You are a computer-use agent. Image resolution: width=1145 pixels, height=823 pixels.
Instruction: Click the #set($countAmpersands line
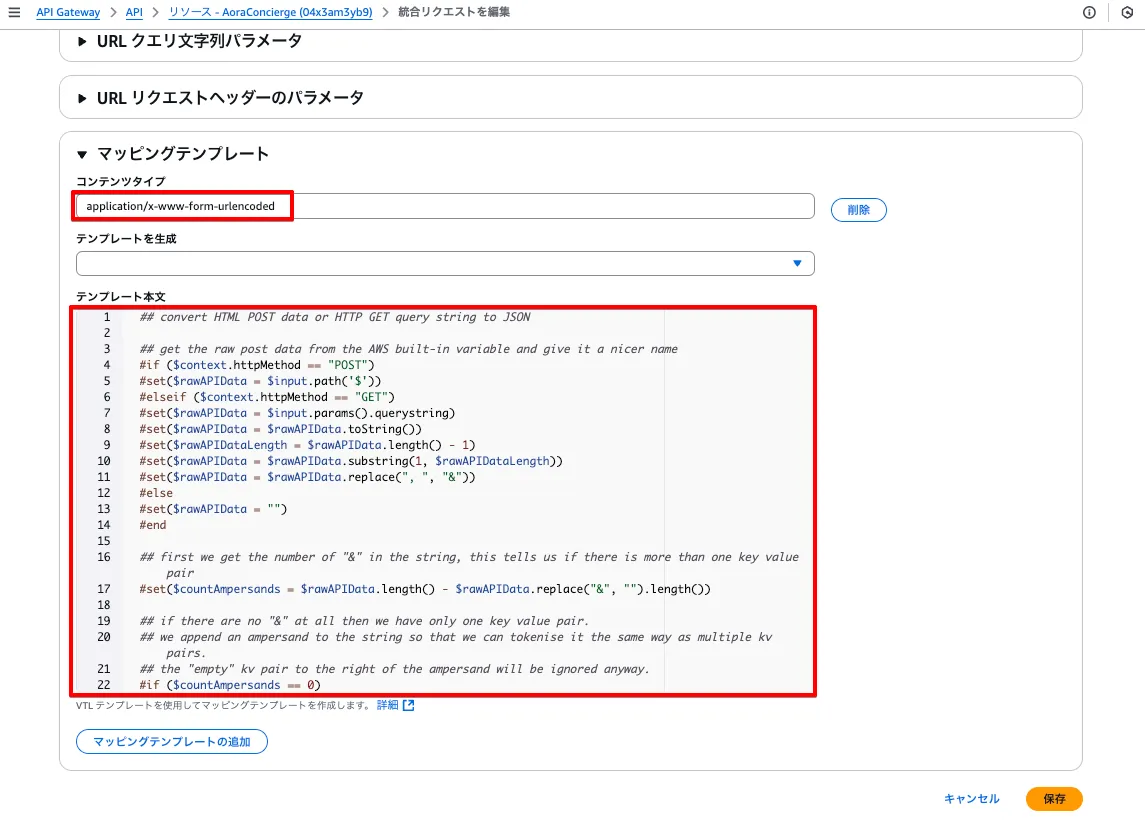(x=425, y=589)
